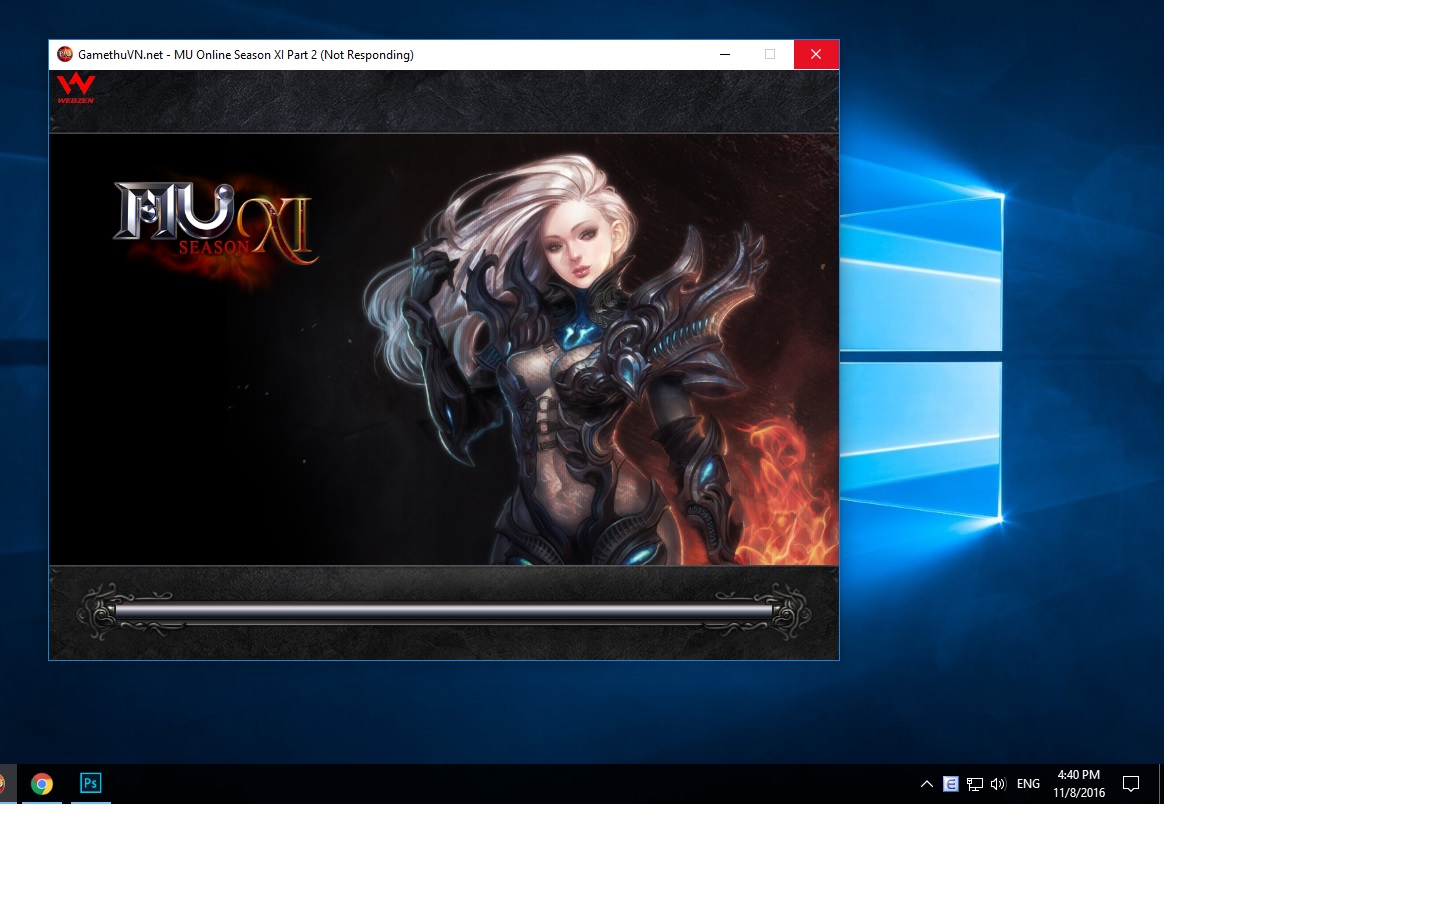Click the launcher title text 'GamethuVN.net'
This screenshot has width=1440, height=900.
[x=120, y=55]
